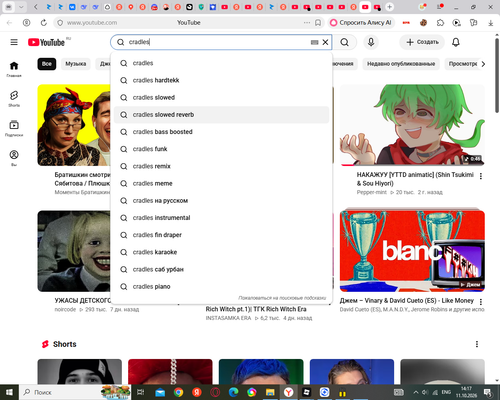This screenshot has width=500, height=400.
Task: Open more options for the НАКАЖУУ video
Action: point(481,176)
